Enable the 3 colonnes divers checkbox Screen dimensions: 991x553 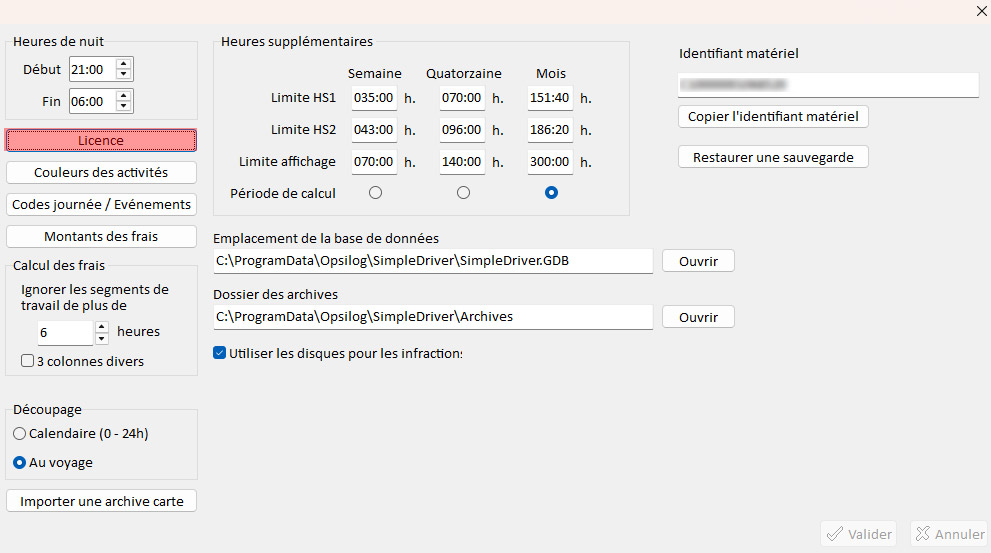tap(28, 361)
